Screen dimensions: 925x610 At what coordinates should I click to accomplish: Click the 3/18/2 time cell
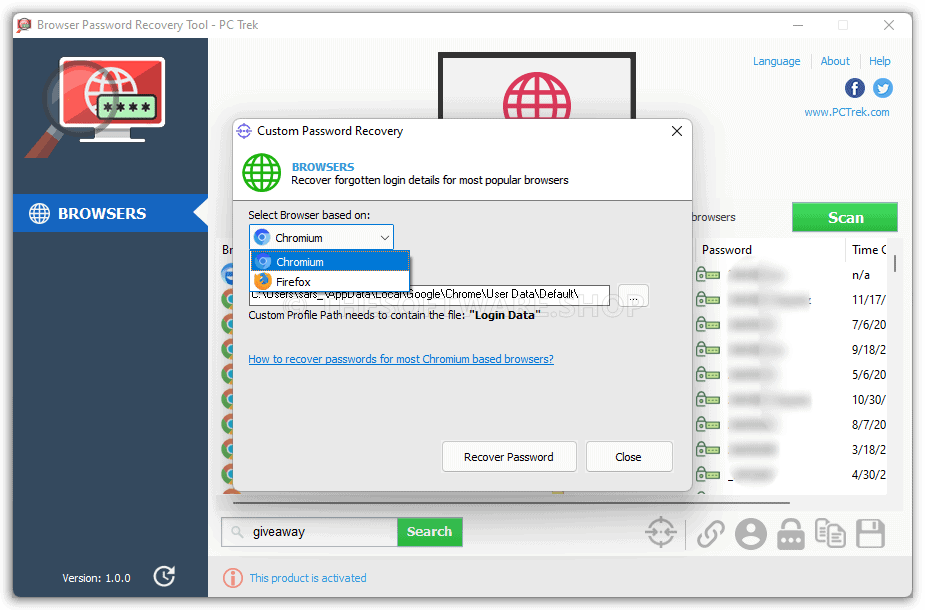coord(870,451)
